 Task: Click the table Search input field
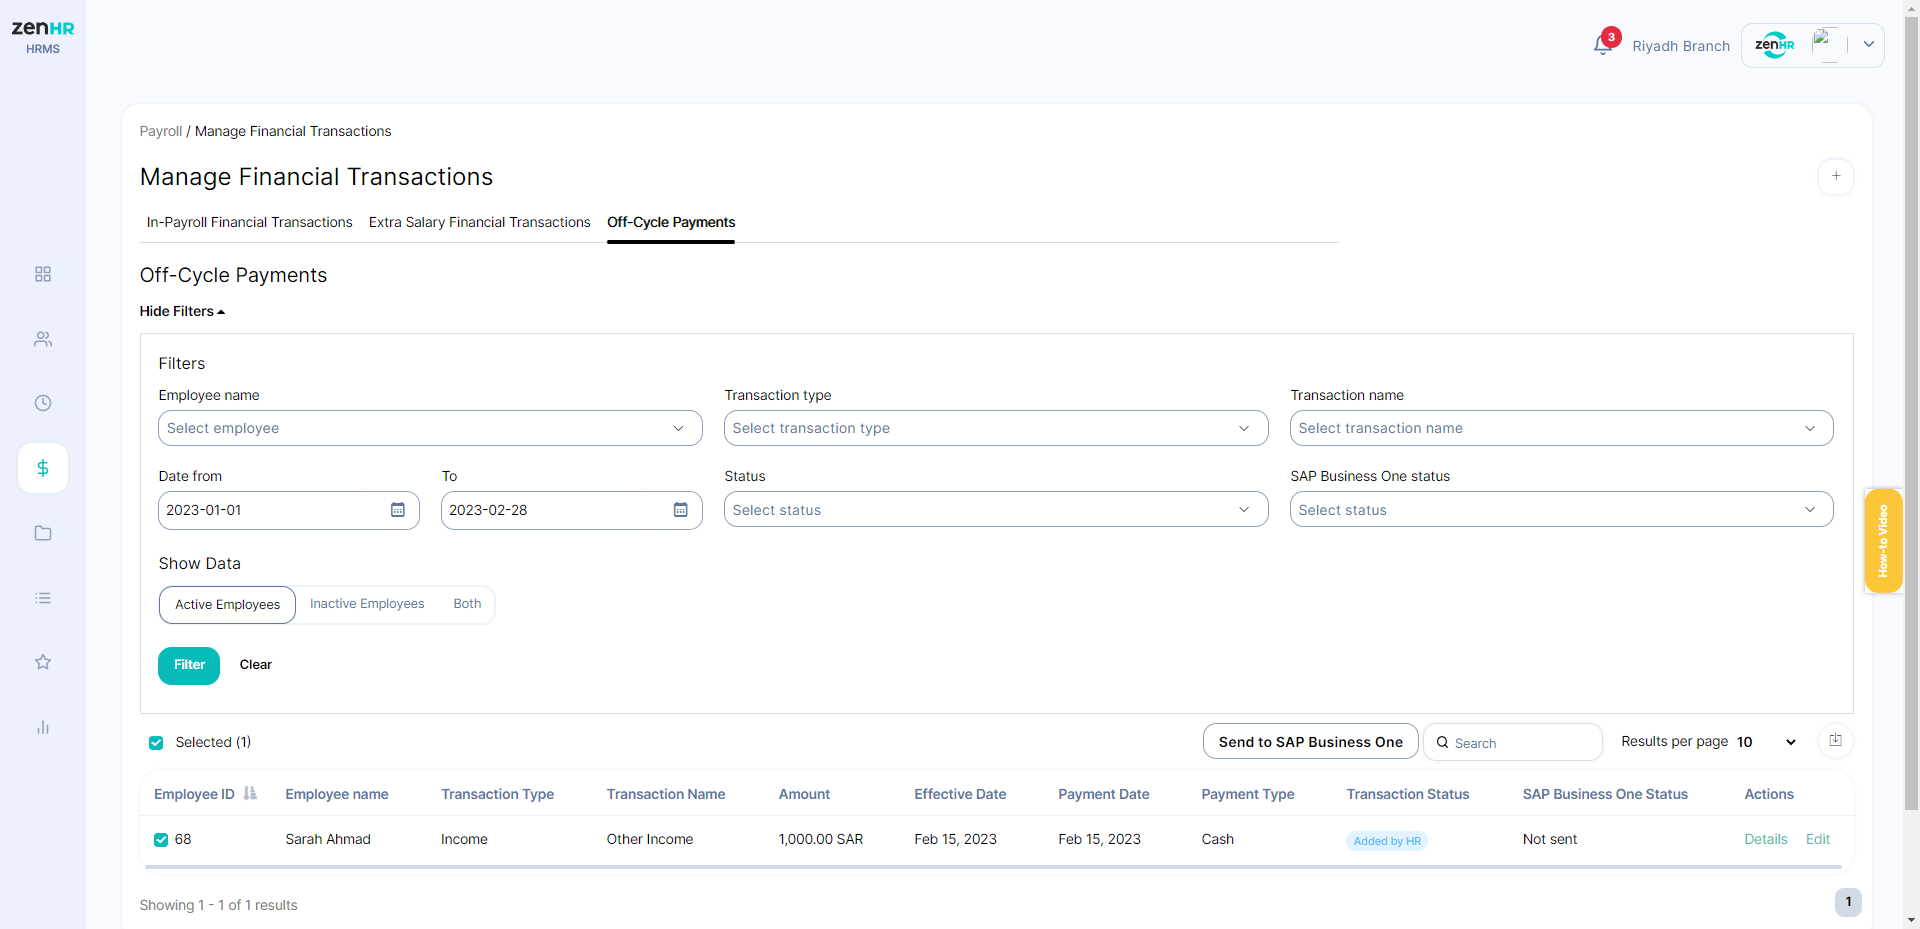[1513, 742]
